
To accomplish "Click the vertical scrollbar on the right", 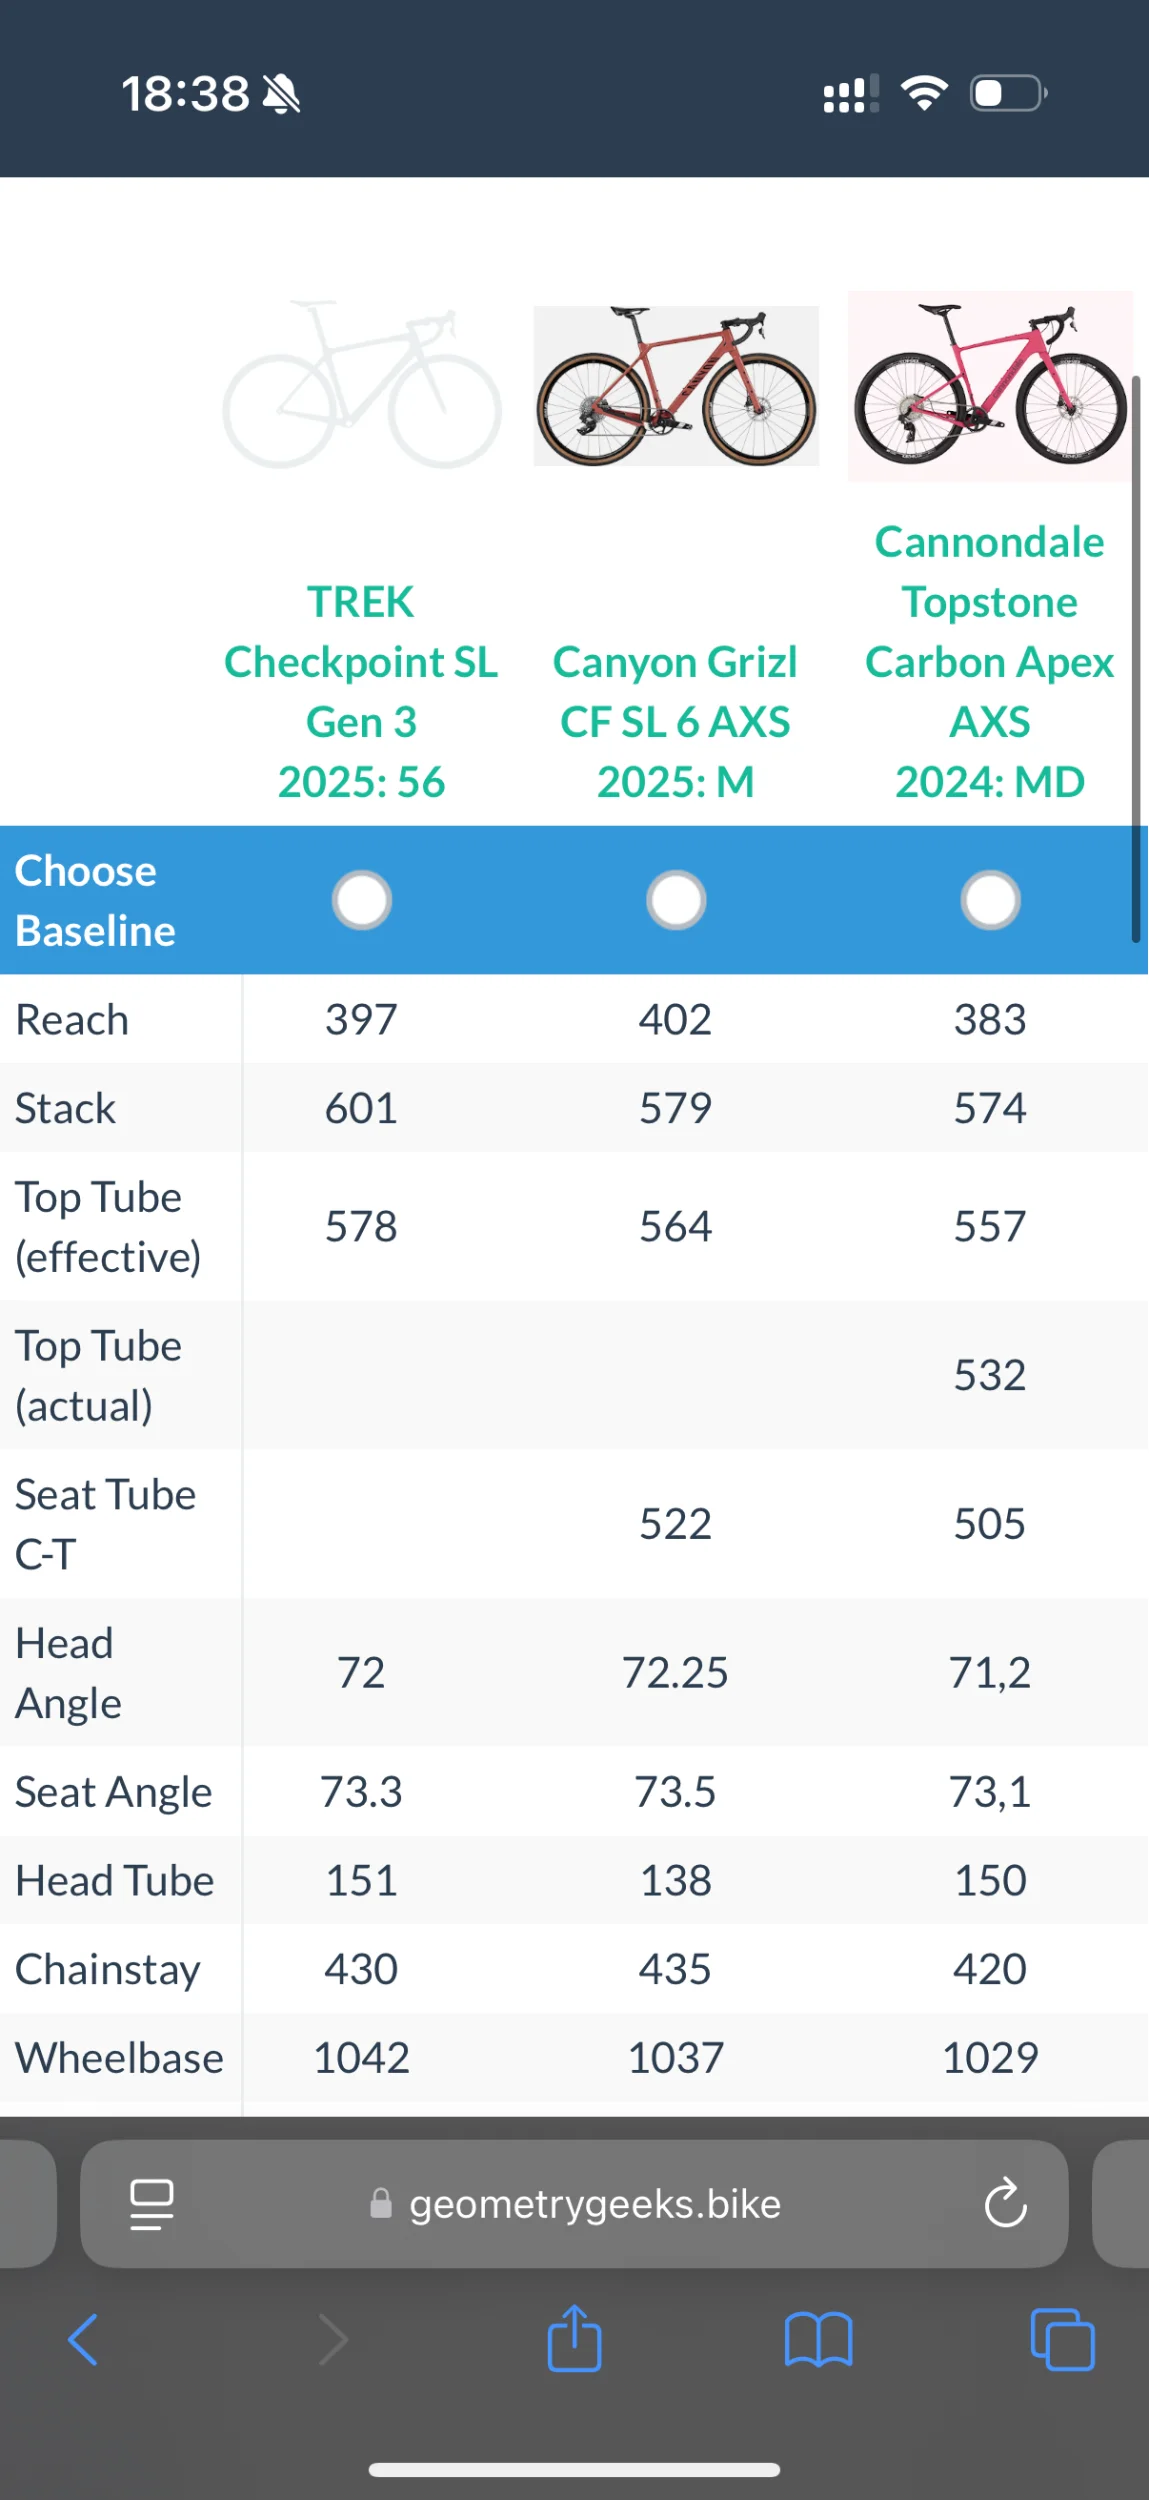I will pos(1136,660).
